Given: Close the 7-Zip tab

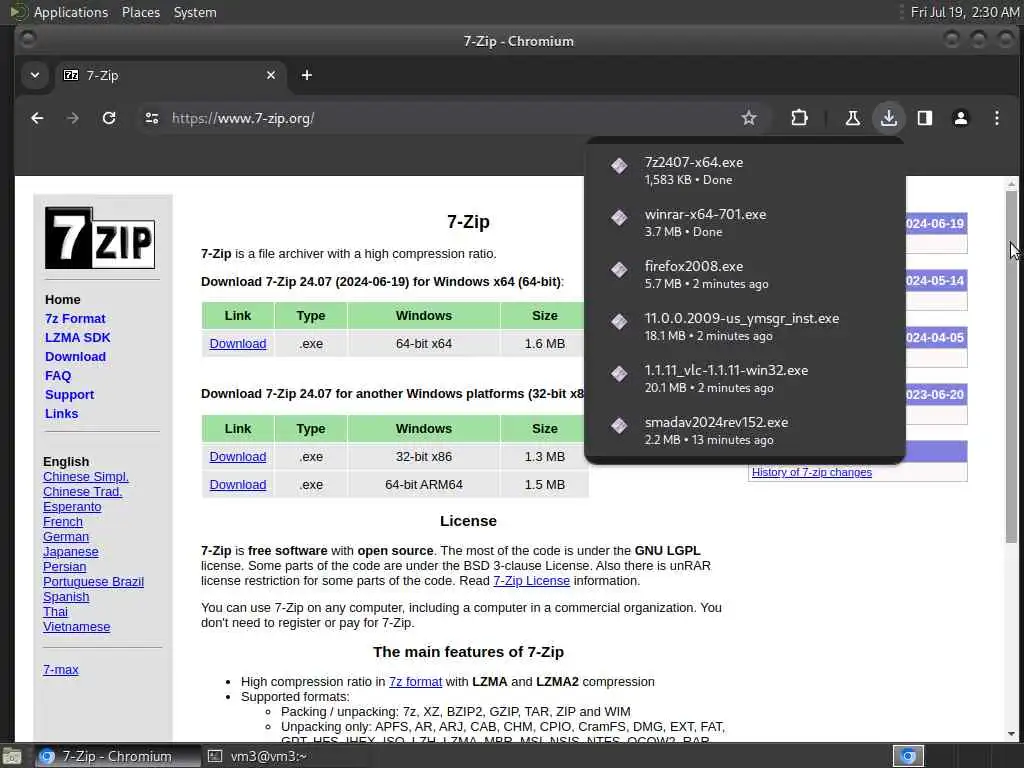Looking at the screenshot, I should click(x=271, y=75).
